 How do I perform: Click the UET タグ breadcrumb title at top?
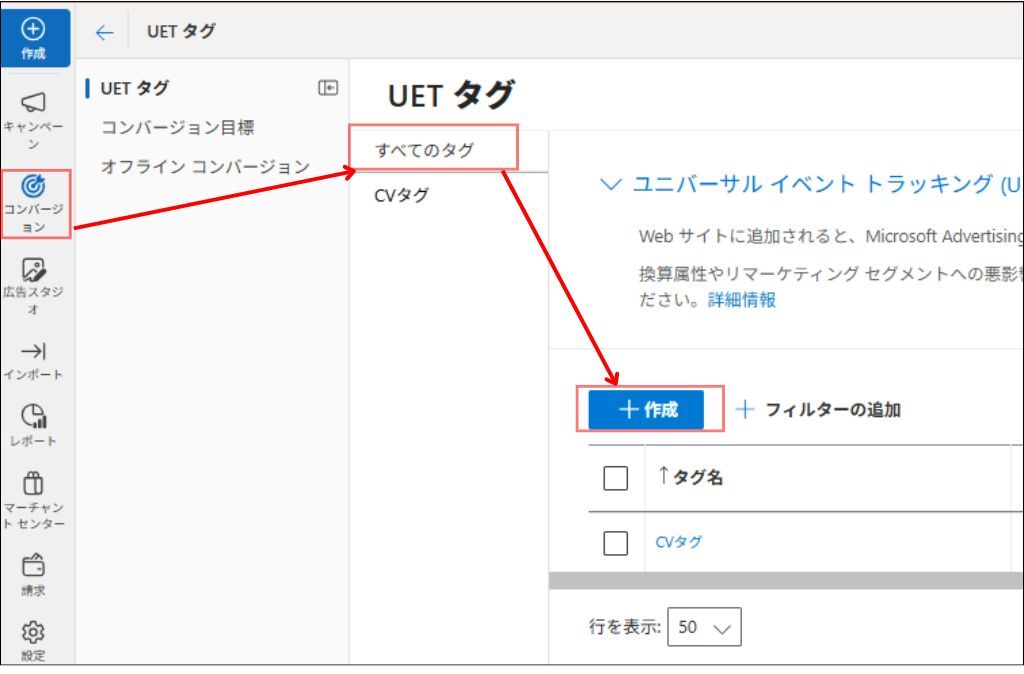coord(181,31)
